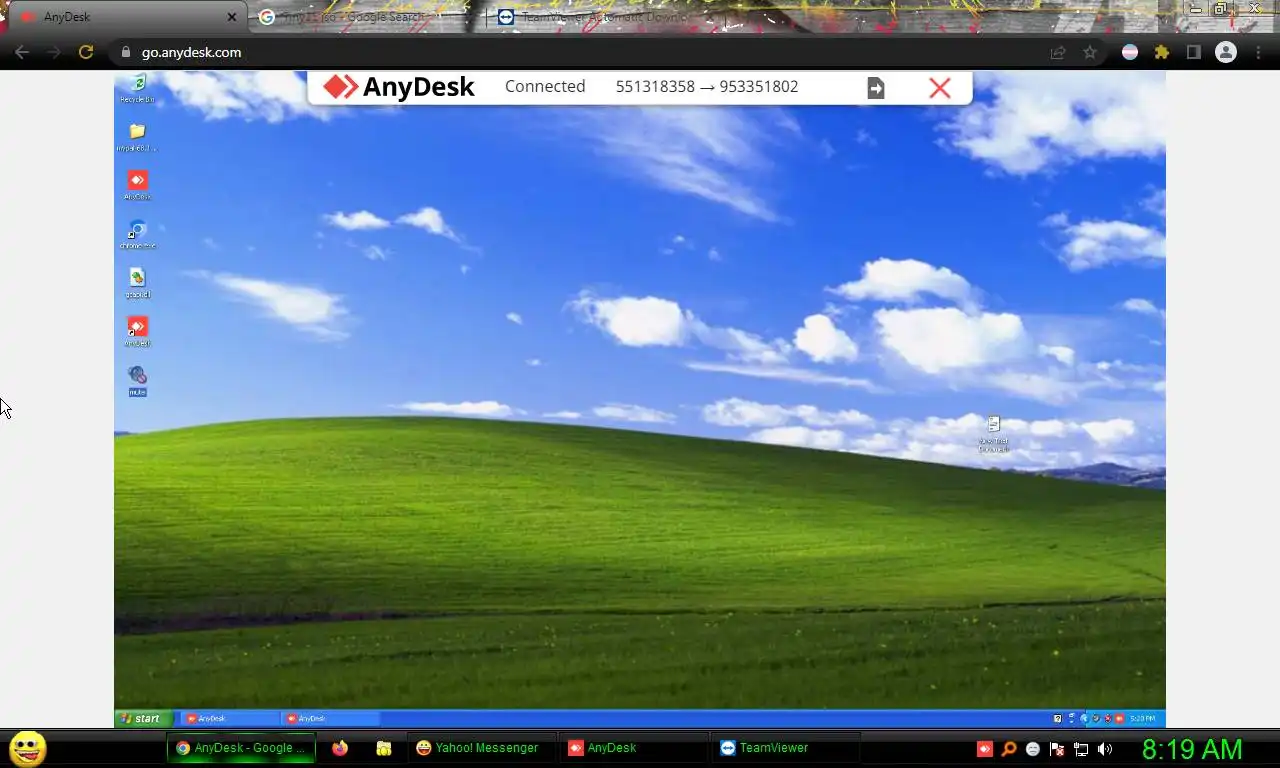
Task: Switch to second AnyDesk remote taskbar button
Action: coord(331,718)
